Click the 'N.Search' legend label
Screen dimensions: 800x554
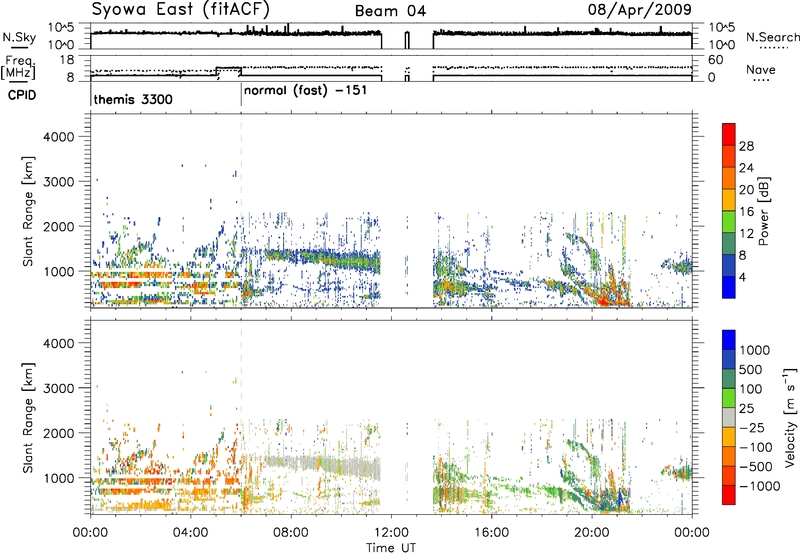pyautogui.click(x=772, y=37)
